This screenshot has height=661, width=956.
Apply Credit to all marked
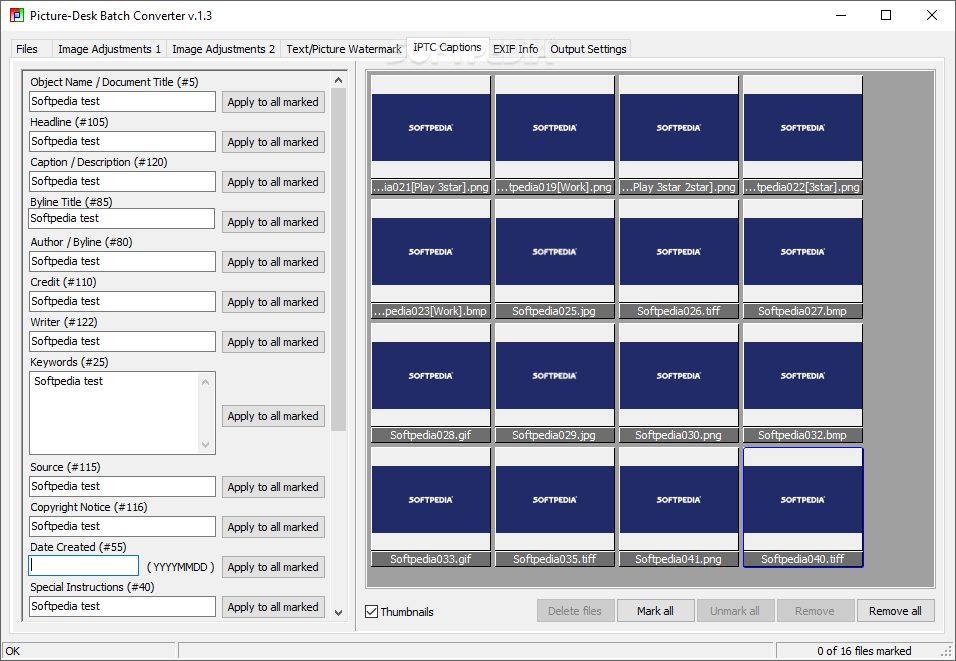point(273,302)
